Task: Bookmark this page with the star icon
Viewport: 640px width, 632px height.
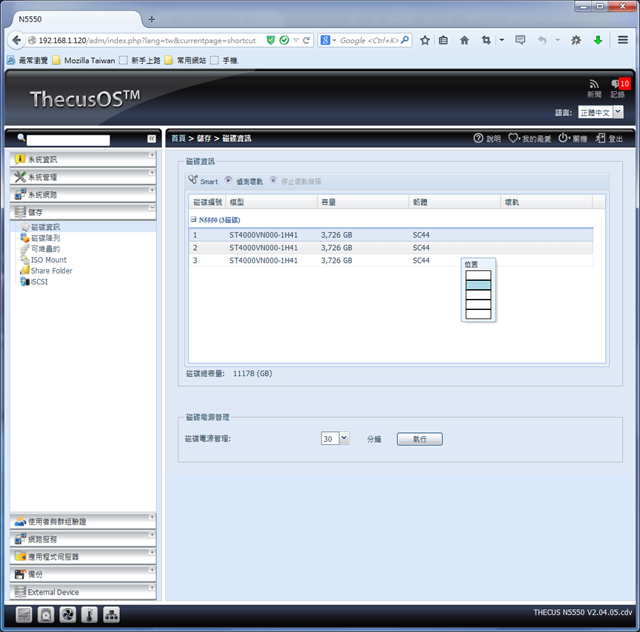Action: [x=425, y=40]
